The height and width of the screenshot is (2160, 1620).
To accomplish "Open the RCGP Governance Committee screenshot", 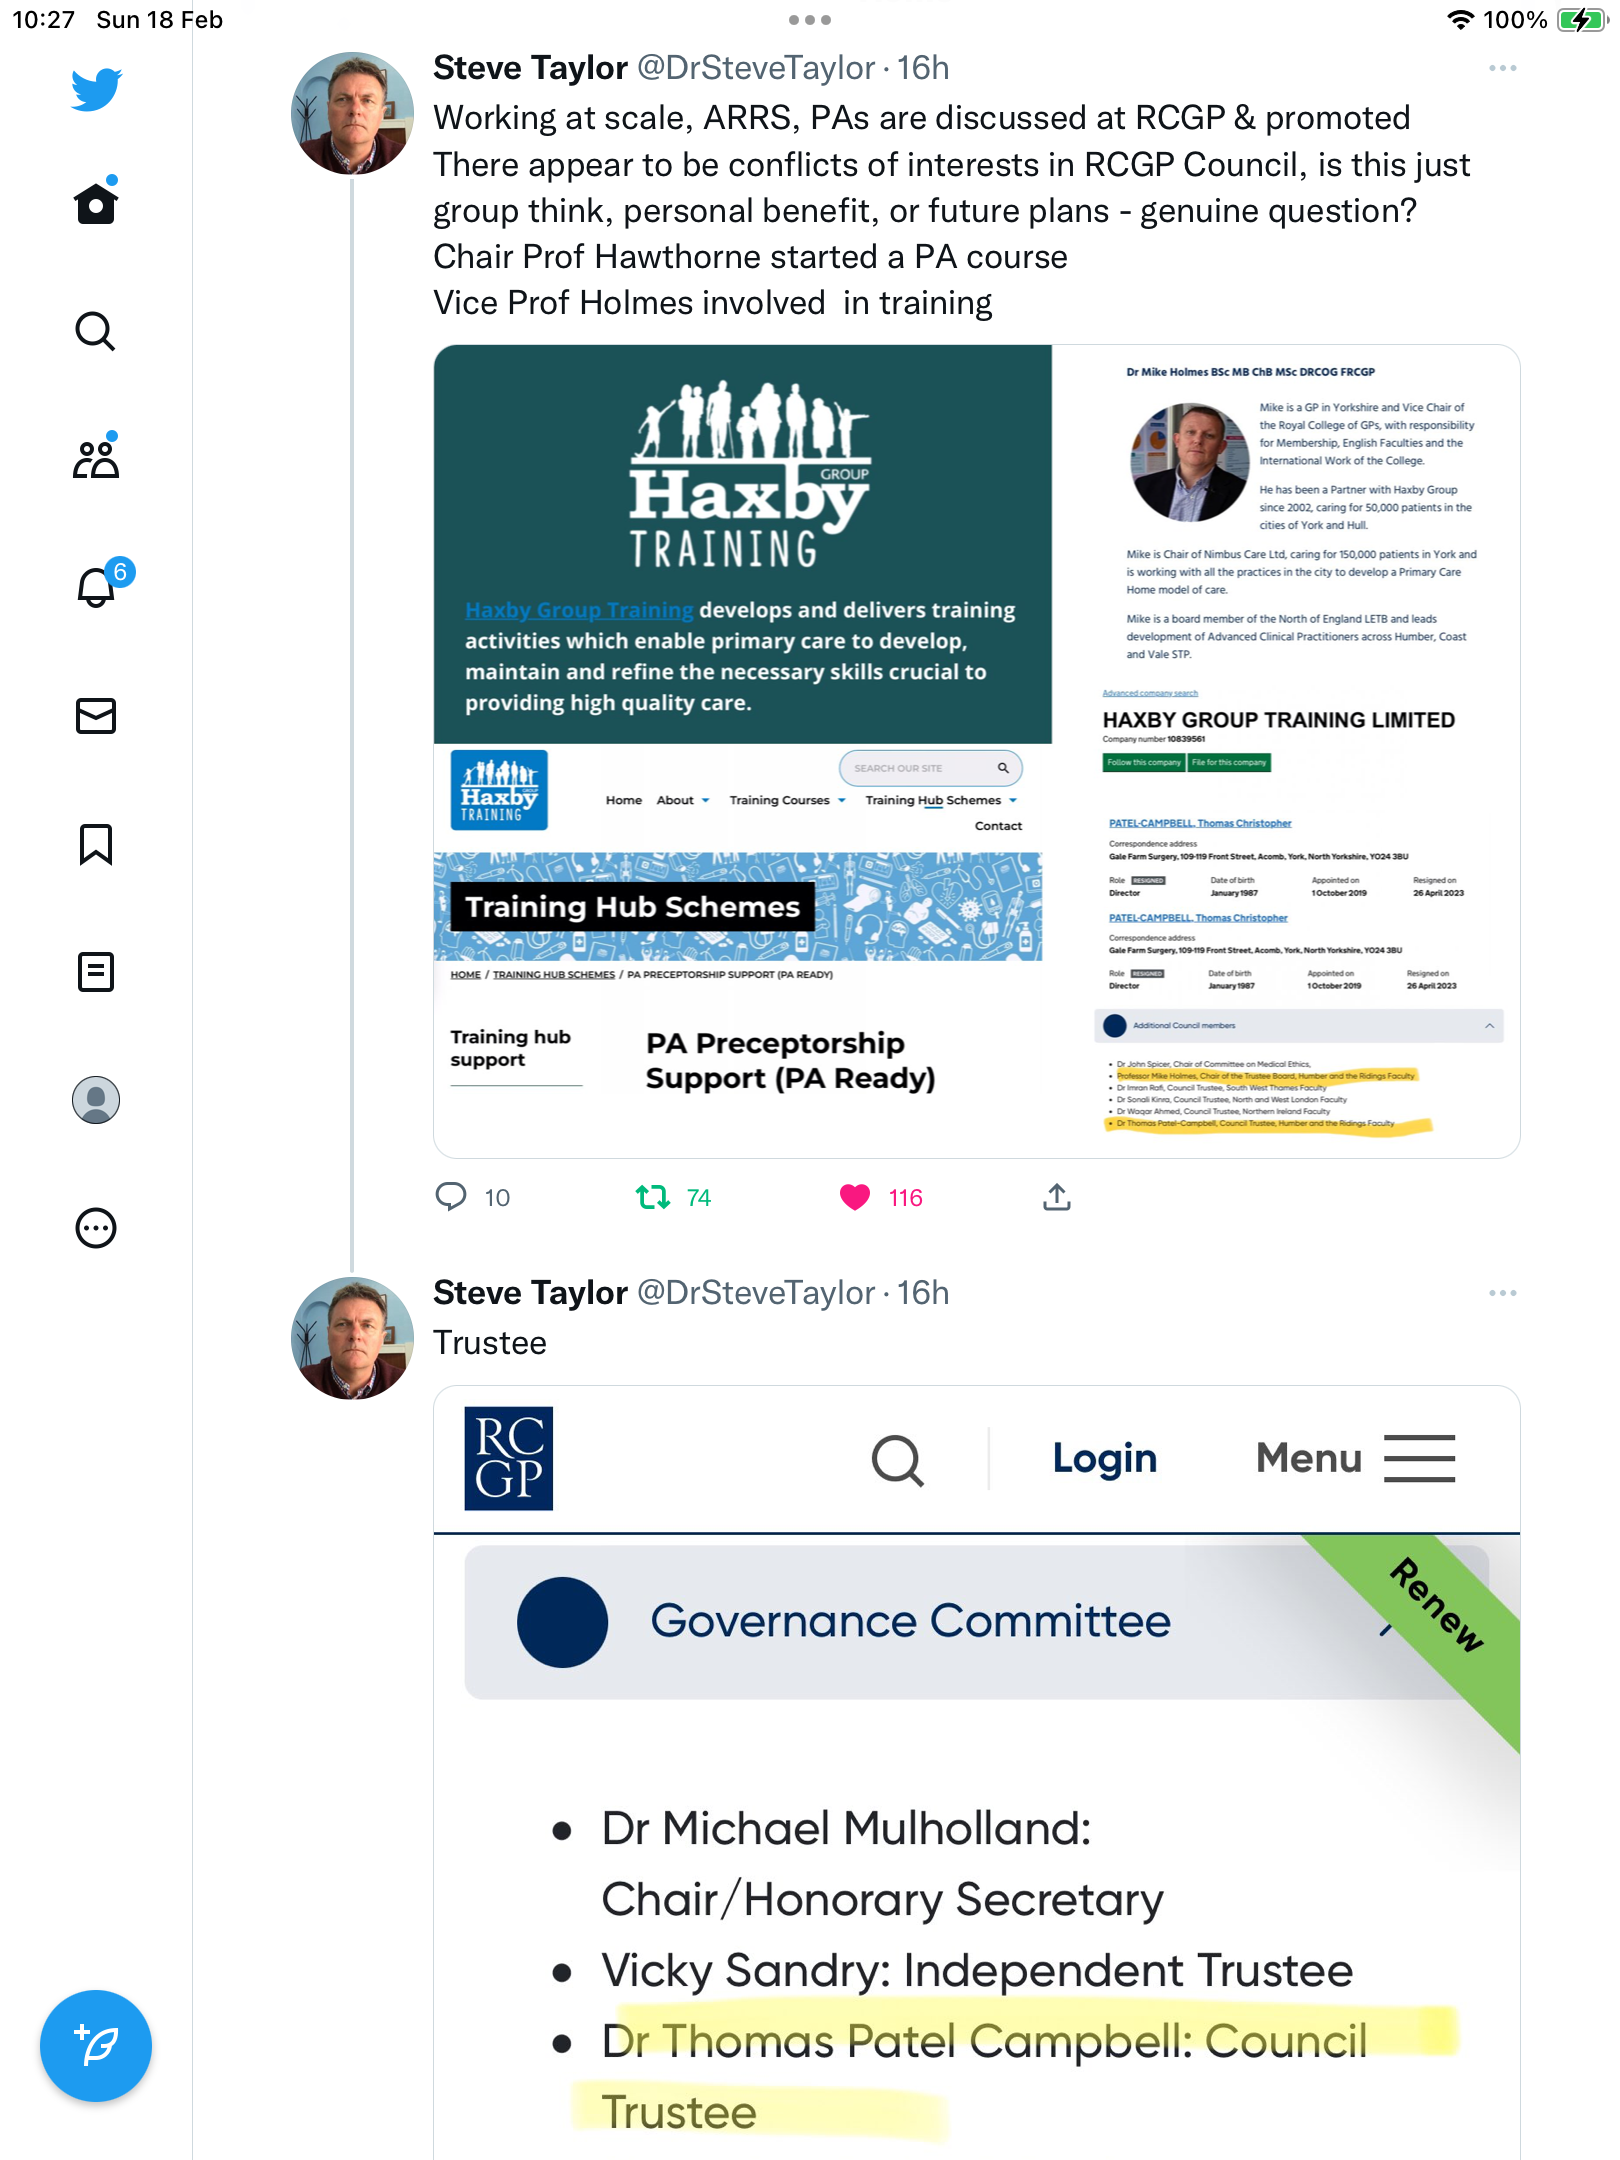I will click(976, 1772).
